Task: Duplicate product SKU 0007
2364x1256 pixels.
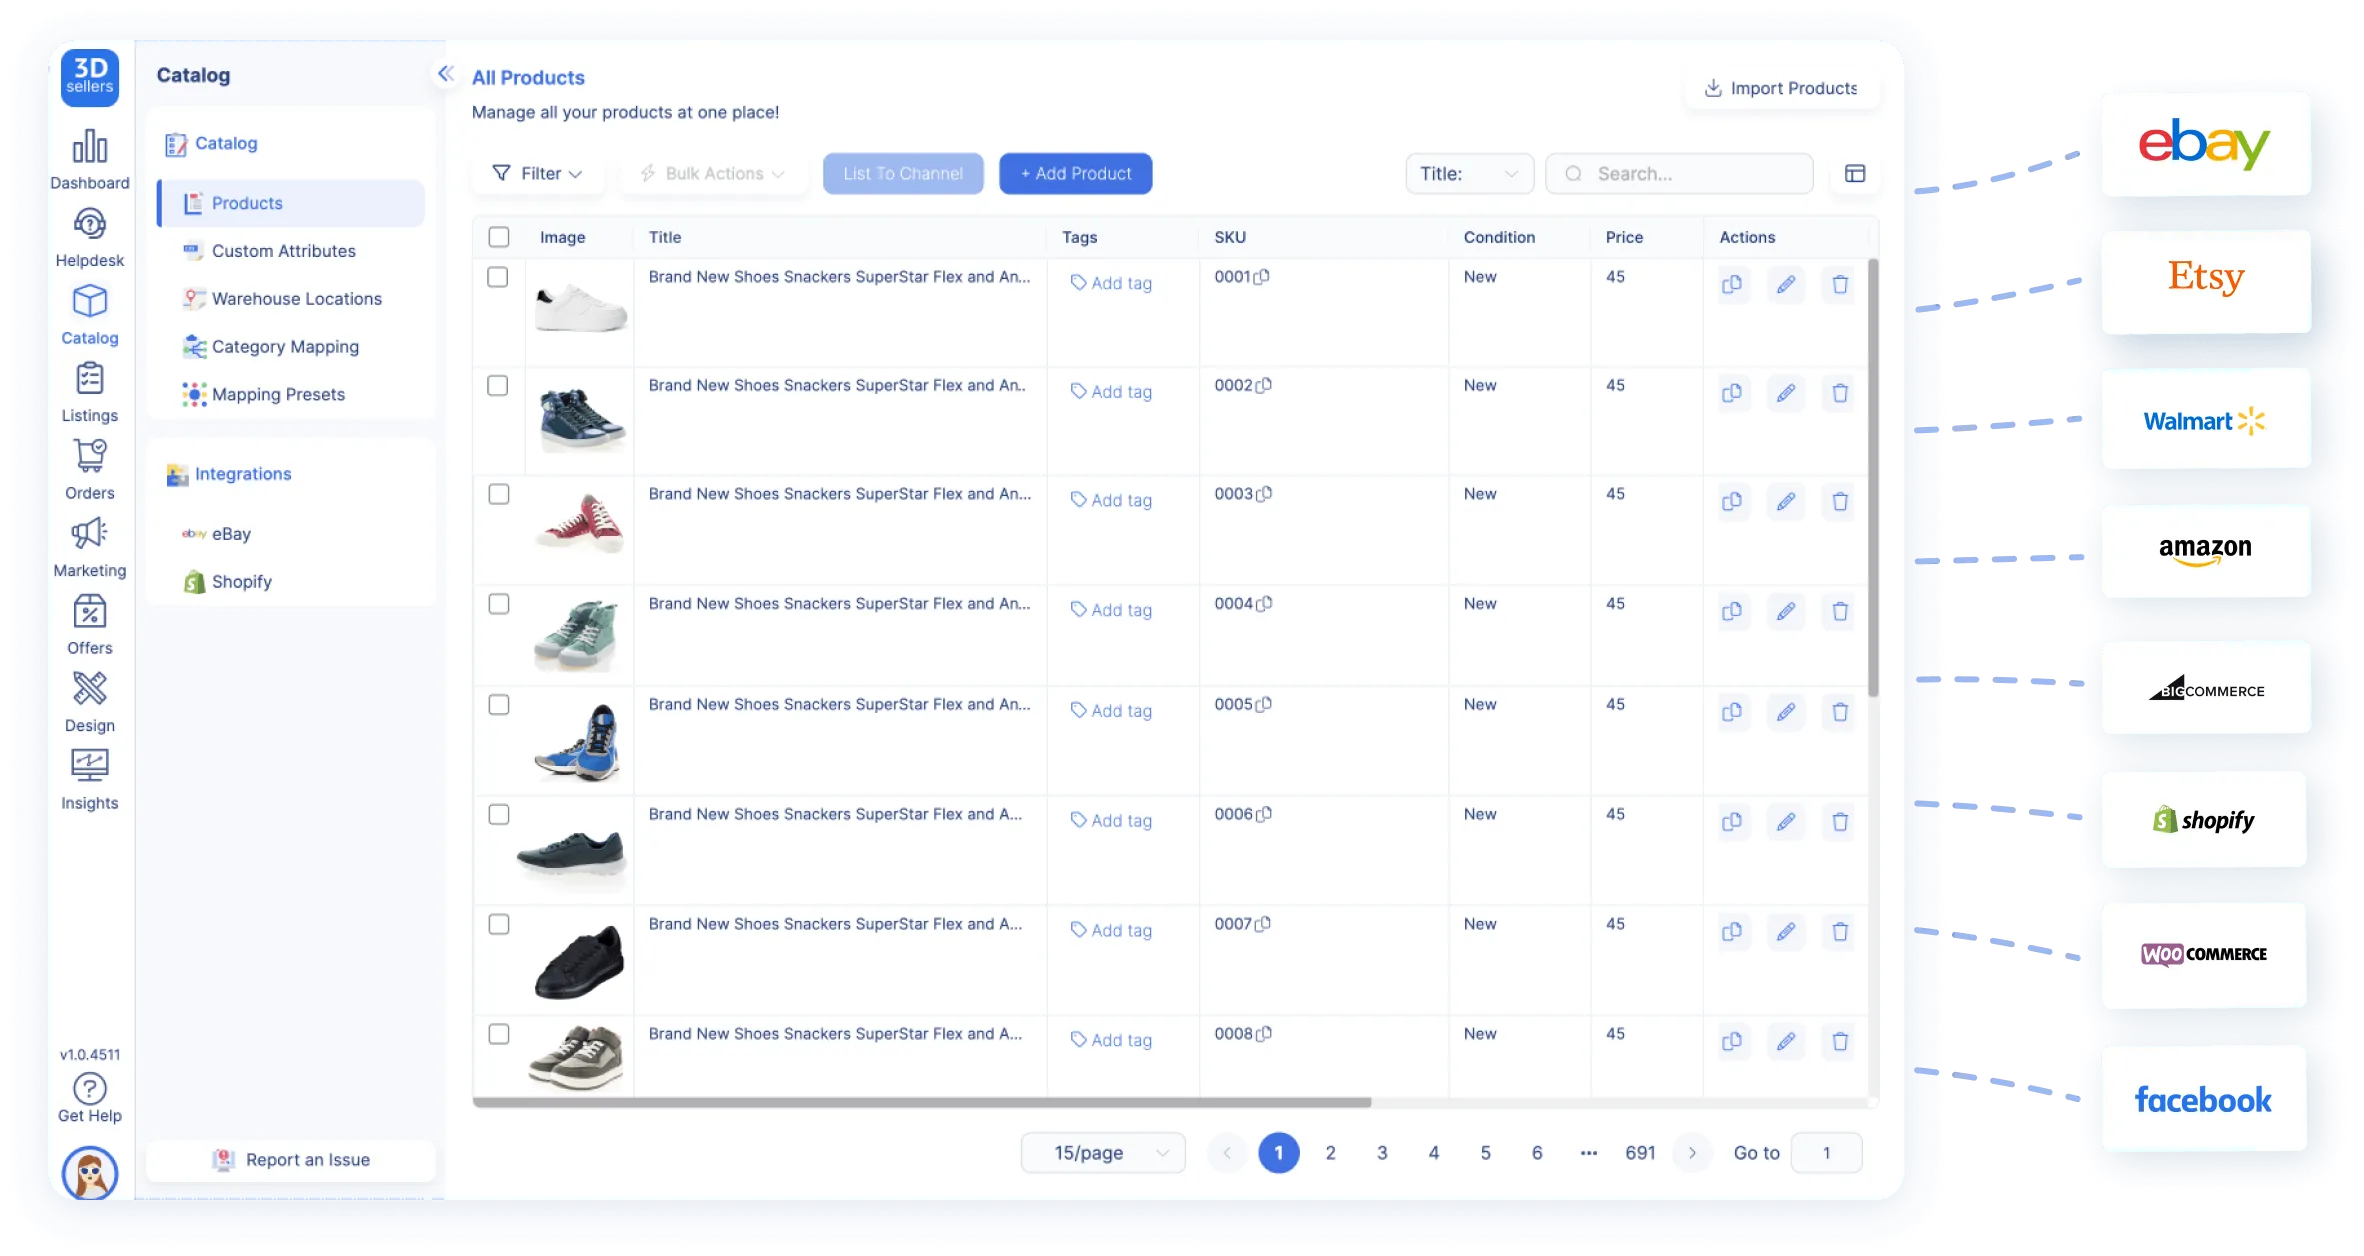Action: pyautogui.click(x=1732, y=932)
